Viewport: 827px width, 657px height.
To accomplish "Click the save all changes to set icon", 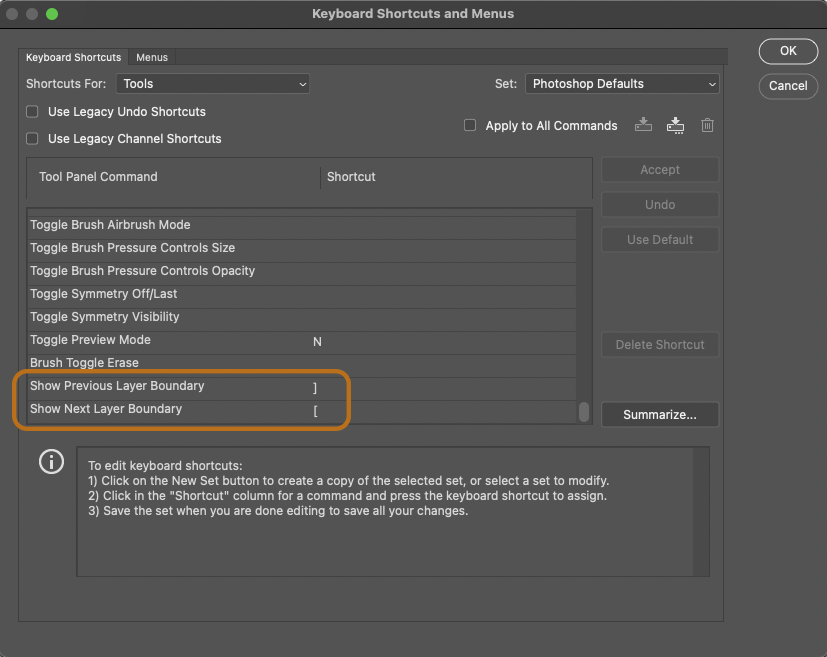I will point(675,124).
